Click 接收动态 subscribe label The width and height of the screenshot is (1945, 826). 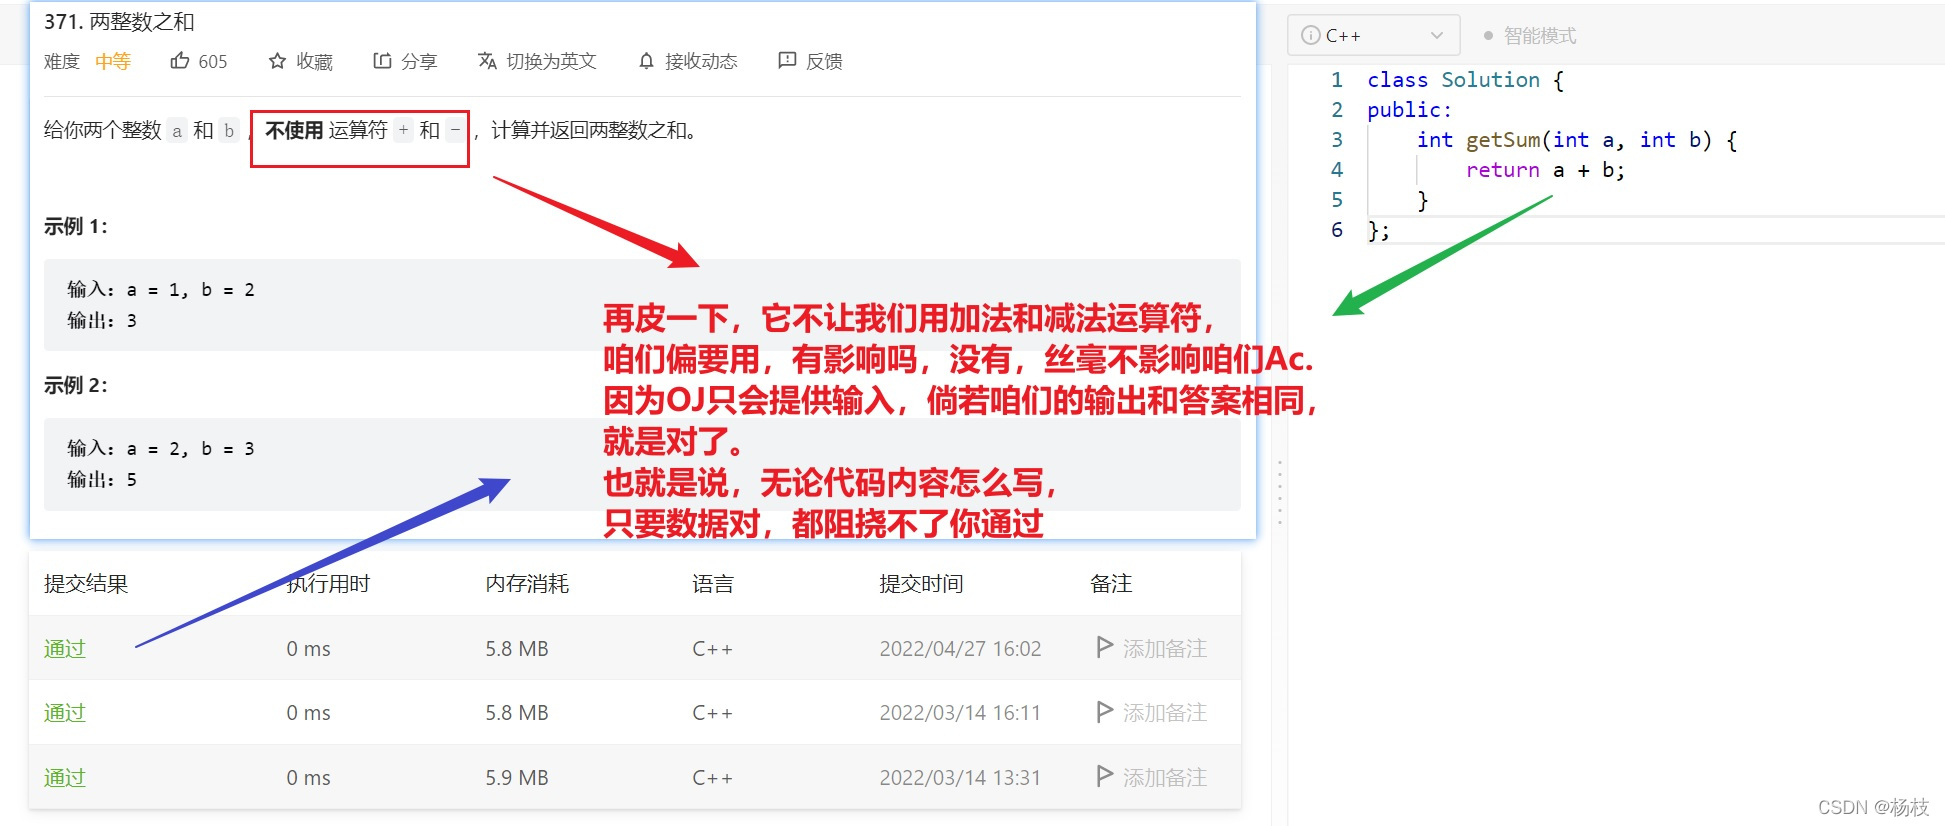tap(701, 62)
